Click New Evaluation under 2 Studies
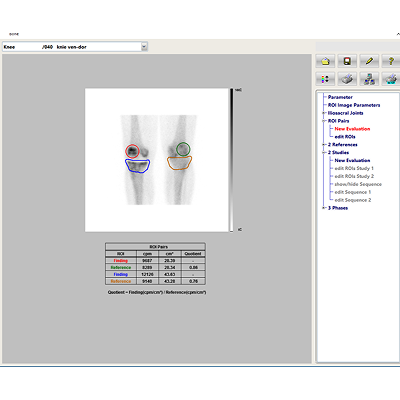 pyautogui.click(x=352, y=160)
